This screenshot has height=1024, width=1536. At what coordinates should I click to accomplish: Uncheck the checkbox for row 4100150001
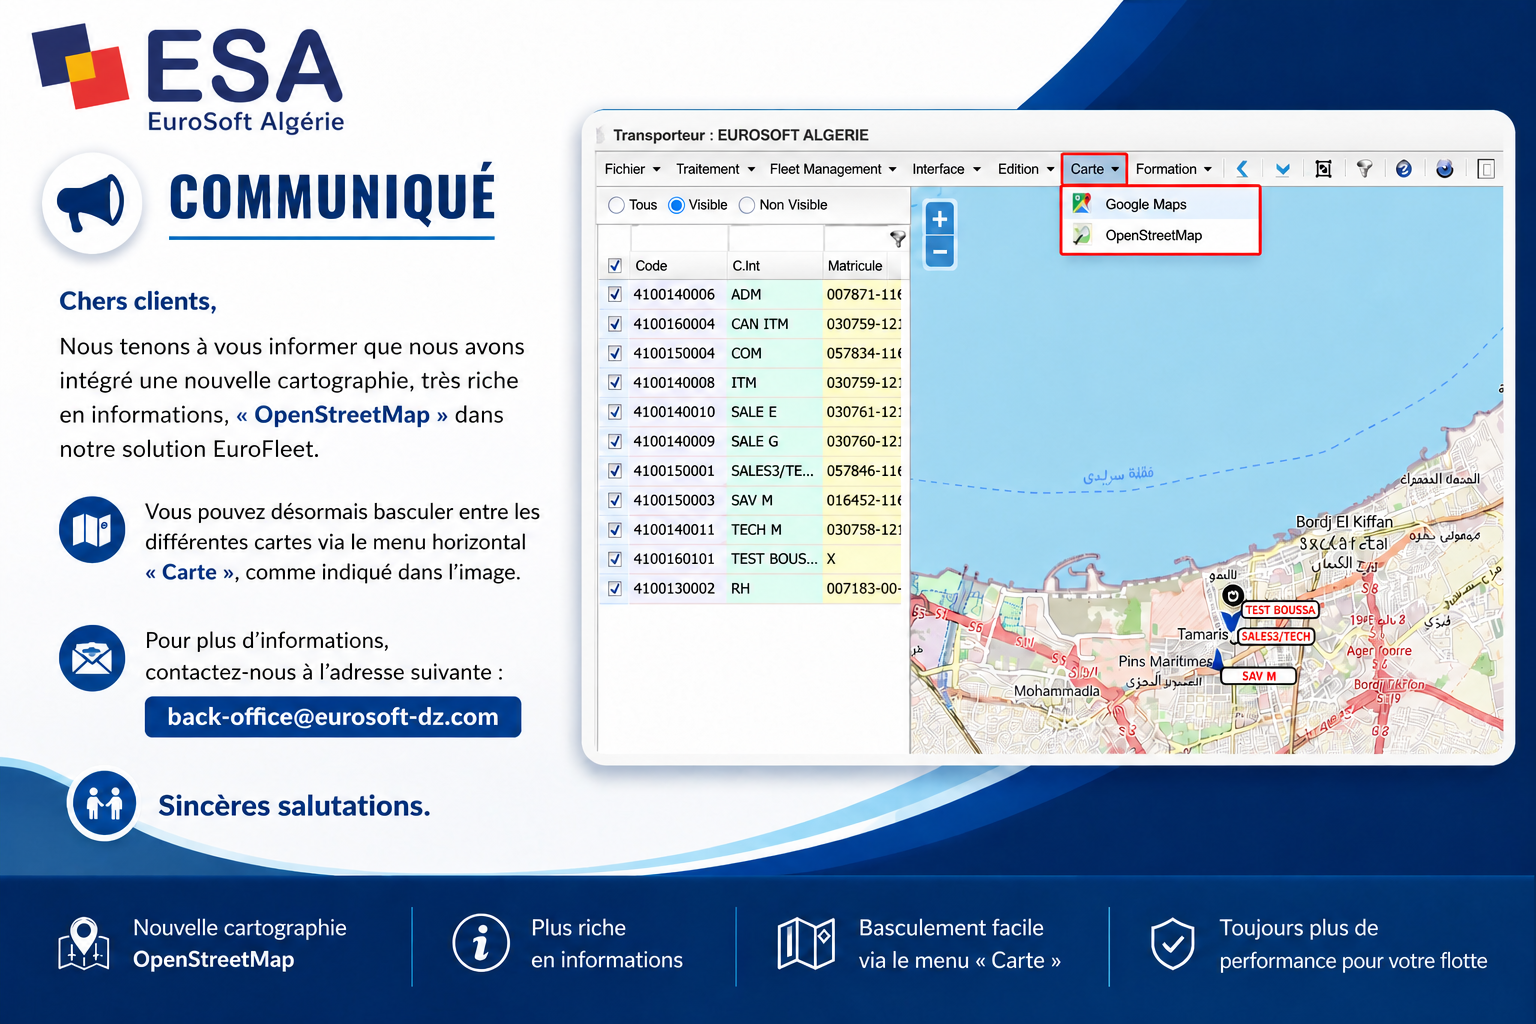tap(615, 471)
